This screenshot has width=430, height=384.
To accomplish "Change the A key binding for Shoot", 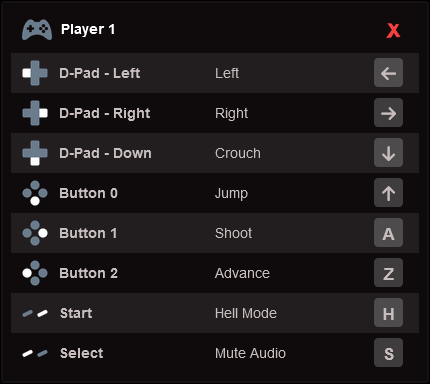I will 388,233.
